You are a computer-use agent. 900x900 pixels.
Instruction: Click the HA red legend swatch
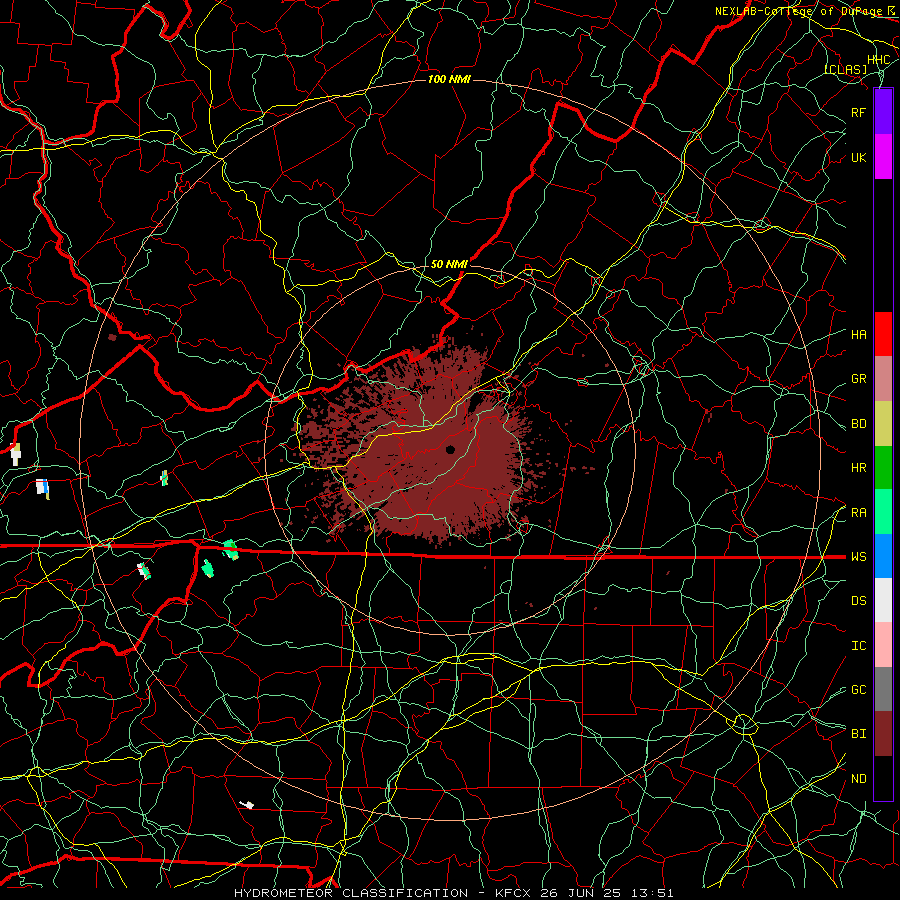tap(883, 334)
